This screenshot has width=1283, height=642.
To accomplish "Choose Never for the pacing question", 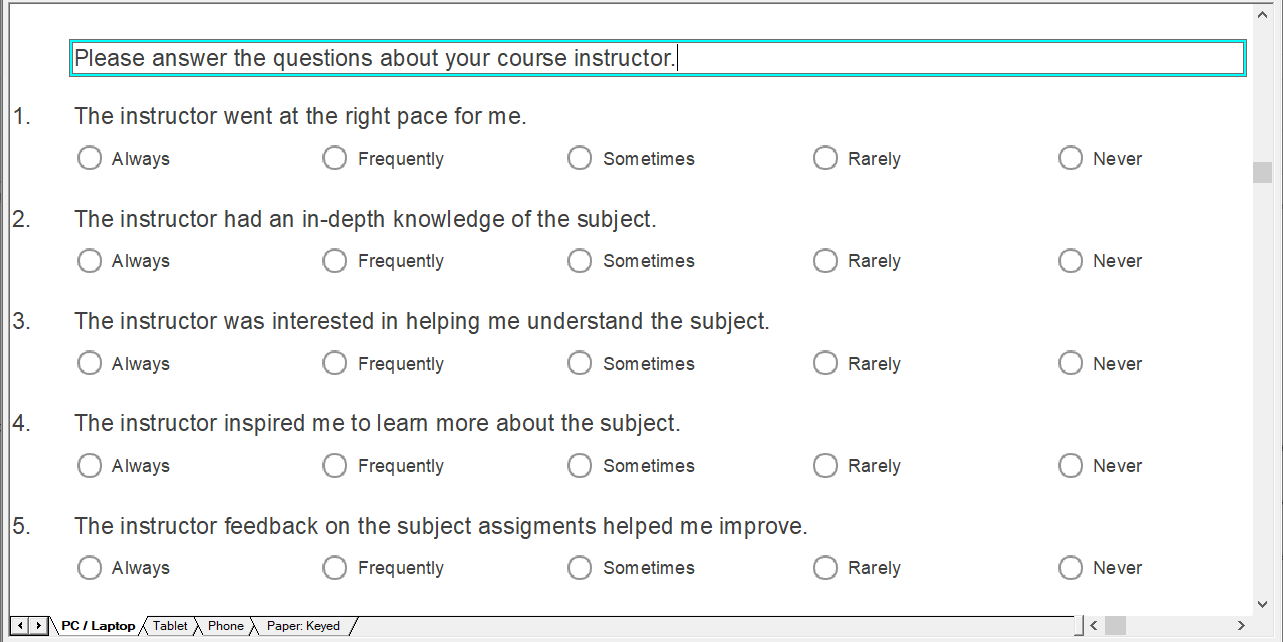I will coord(1070,158).
